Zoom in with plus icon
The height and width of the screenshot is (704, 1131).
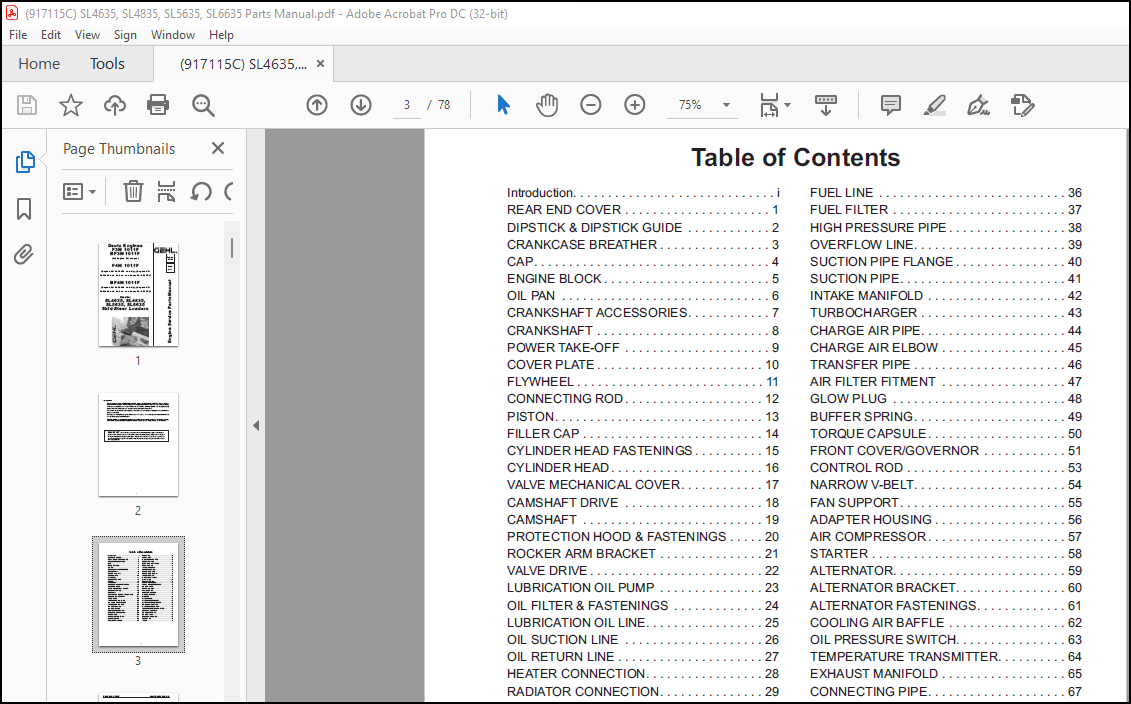(x=635, y=105)
